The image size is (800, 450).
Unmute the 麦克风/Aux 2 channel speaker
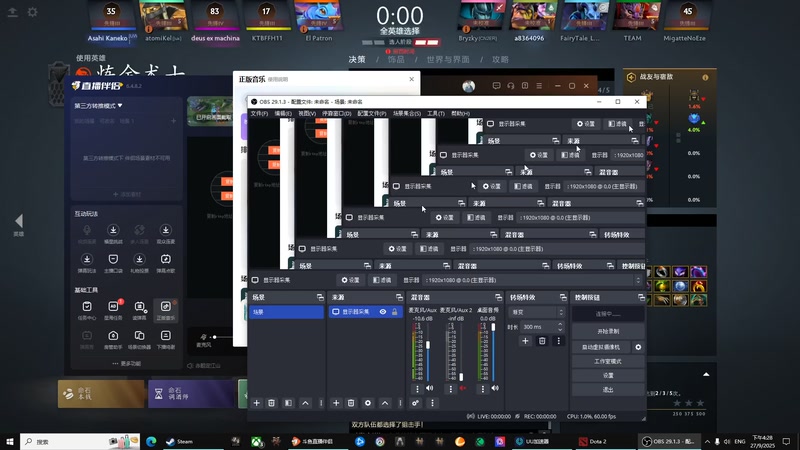tap(463, 388)
